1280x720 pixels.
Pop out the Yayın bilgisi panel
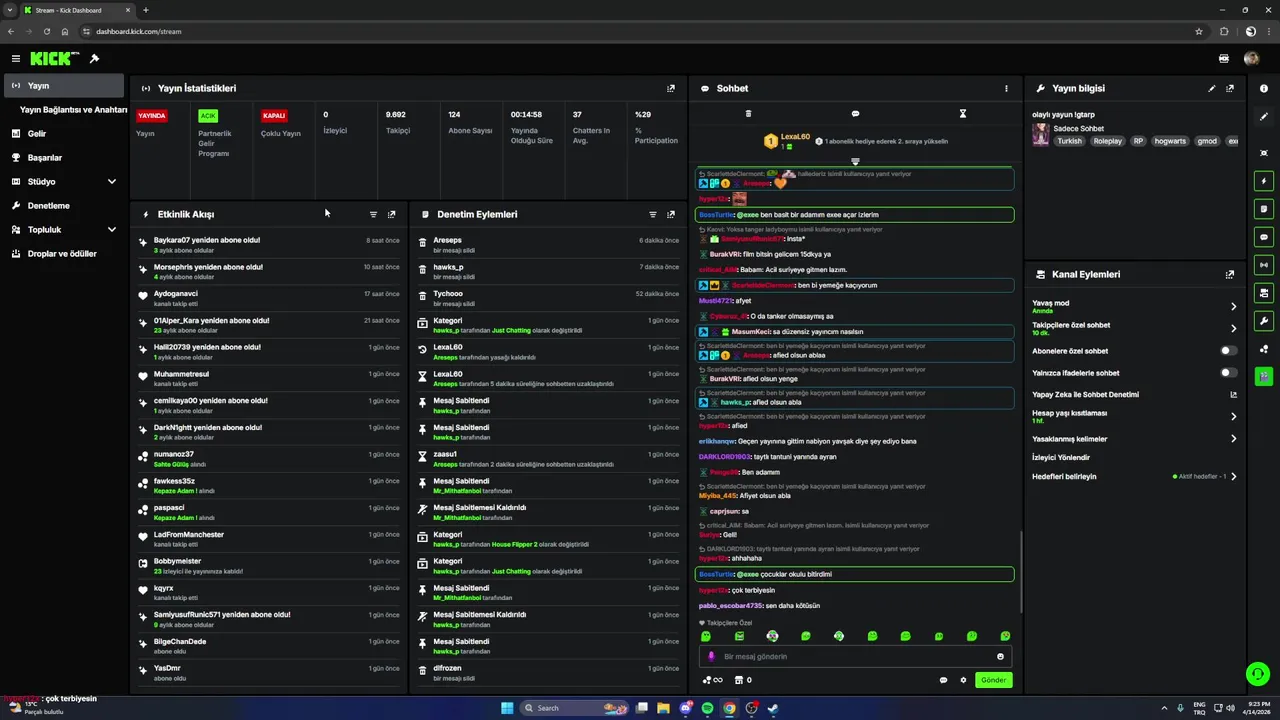[x=1230, y=88]
